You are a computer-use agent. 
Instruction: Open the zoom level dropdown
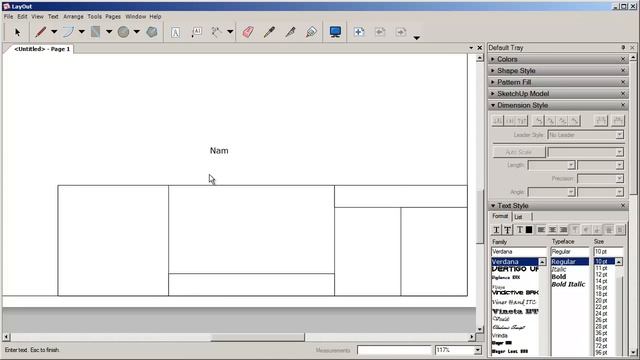(x=477, y=350)
